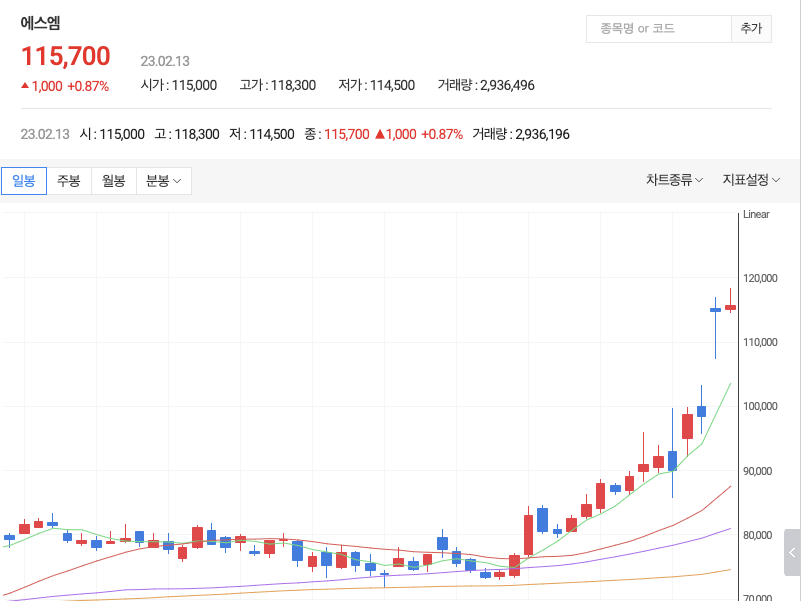Click the 거래량: 2,936,496 volume text
802x601 pixels.
[486, 85]
